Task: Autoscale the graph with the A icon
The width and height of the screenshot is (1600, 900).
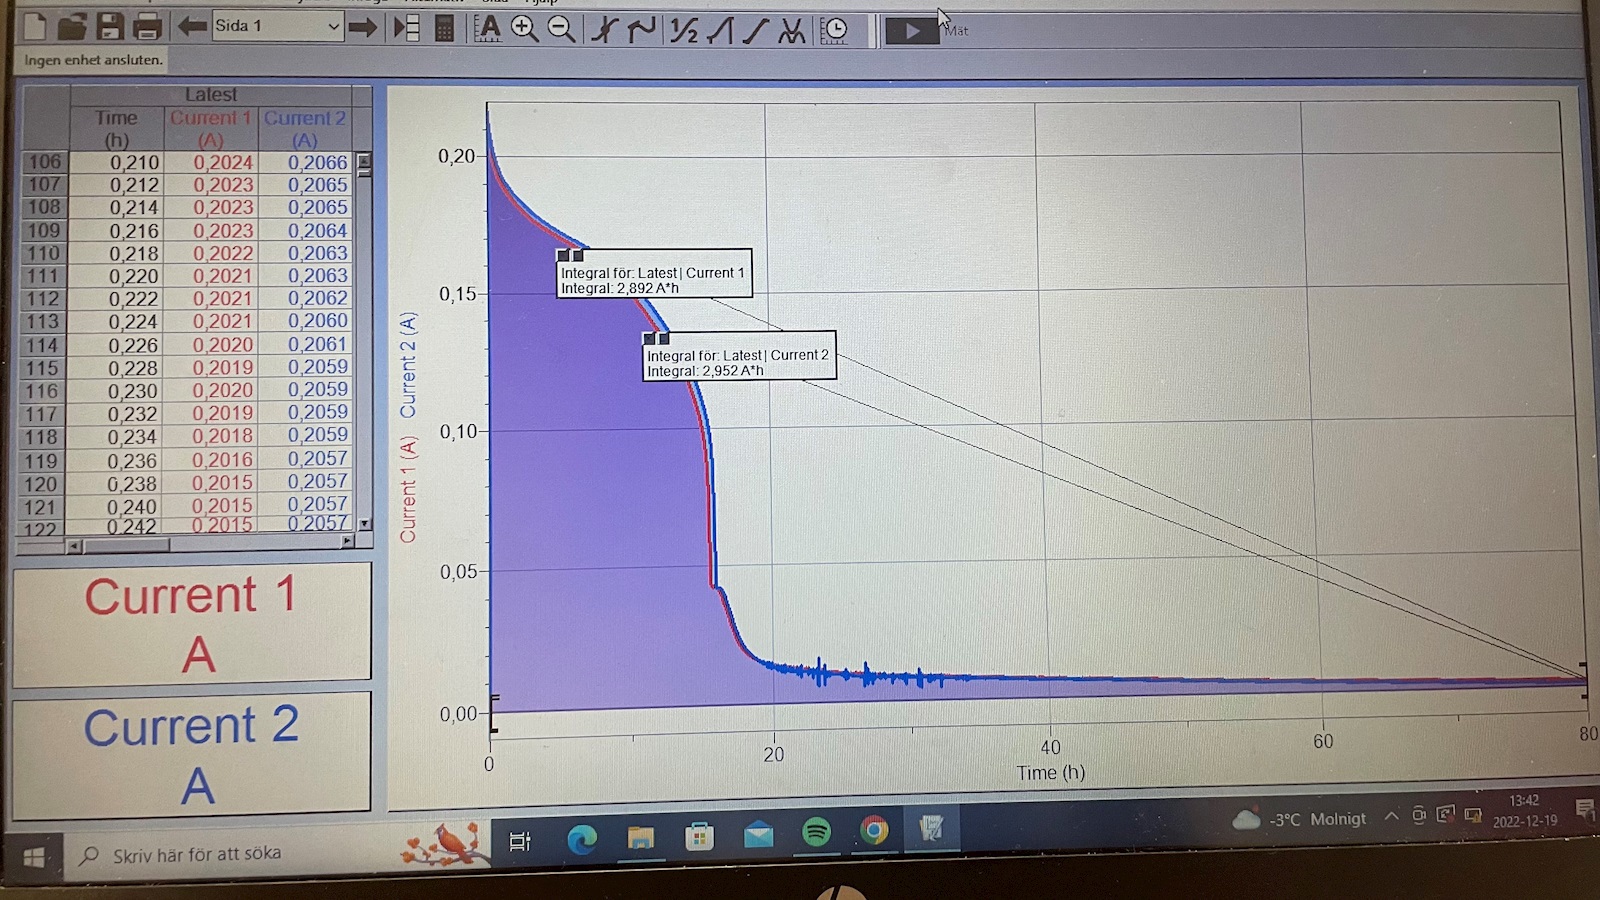Action: [x=488, y=29]
